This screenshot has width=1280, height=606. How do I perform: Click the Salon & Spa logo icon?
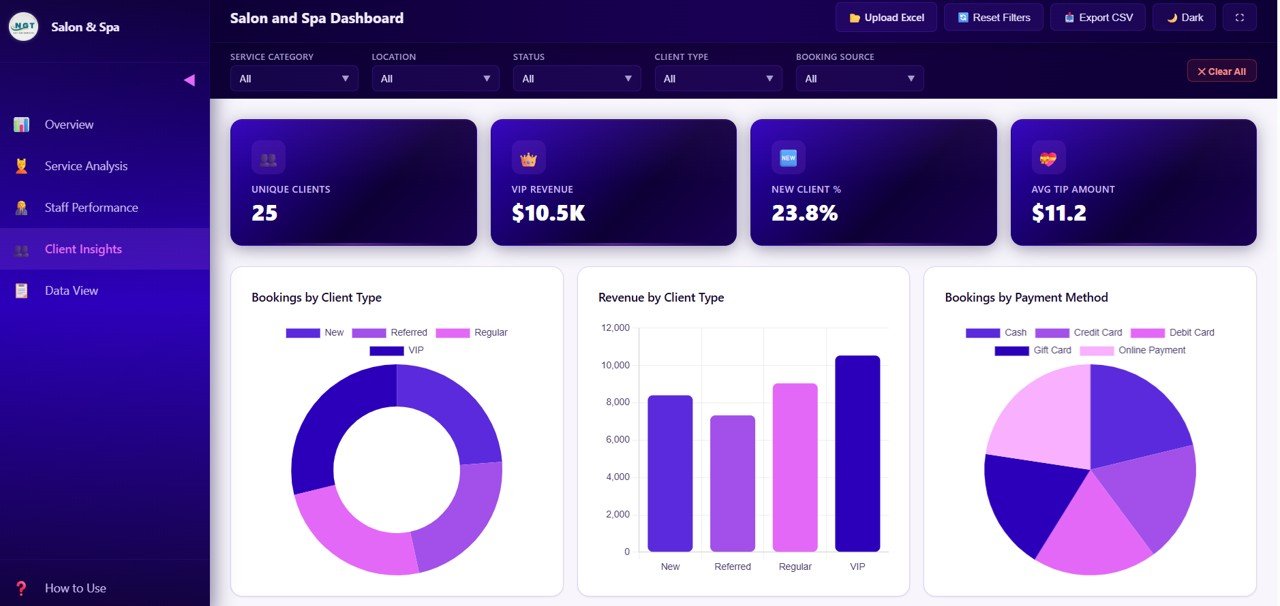pos(23,26)
